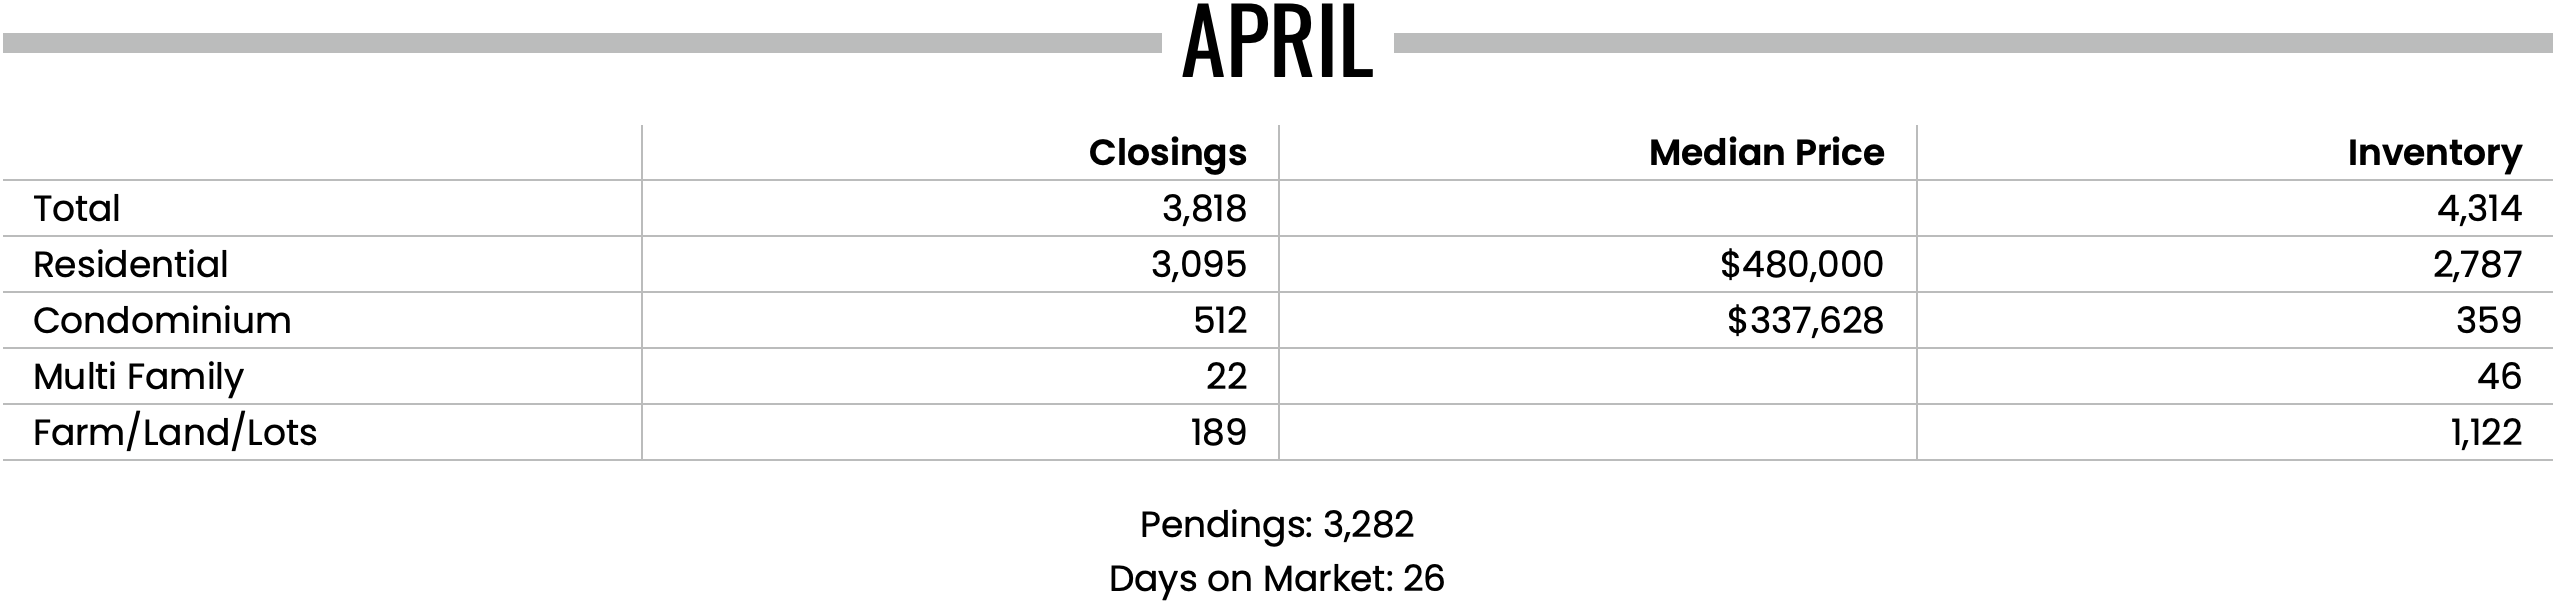
Task: Select condominium median price $337,628
Action: coord(1805,321)
